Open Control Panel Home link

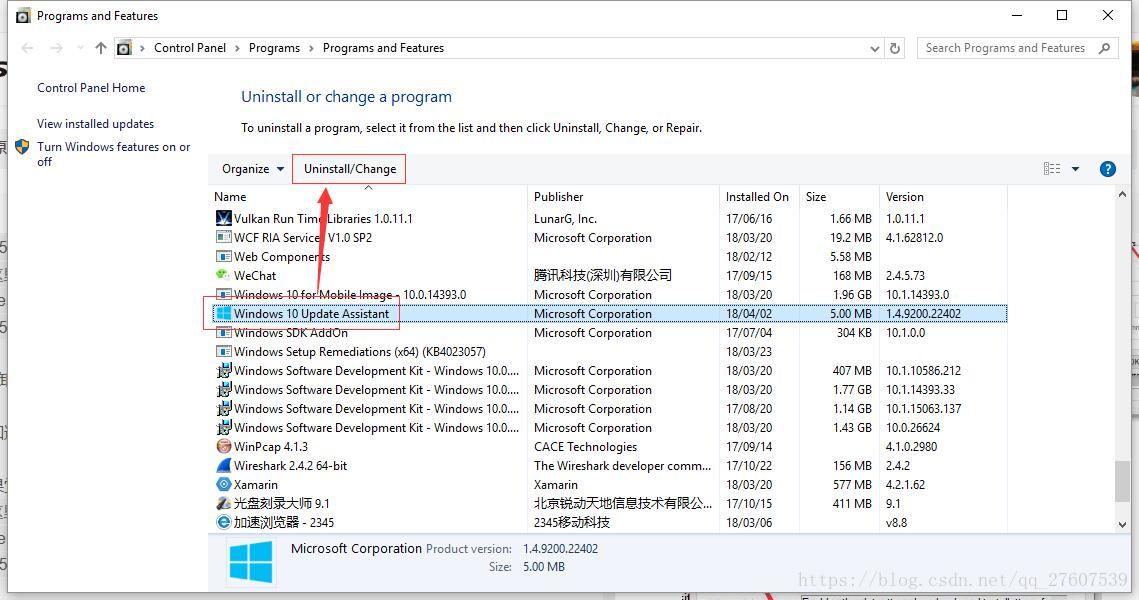point(91,88)
